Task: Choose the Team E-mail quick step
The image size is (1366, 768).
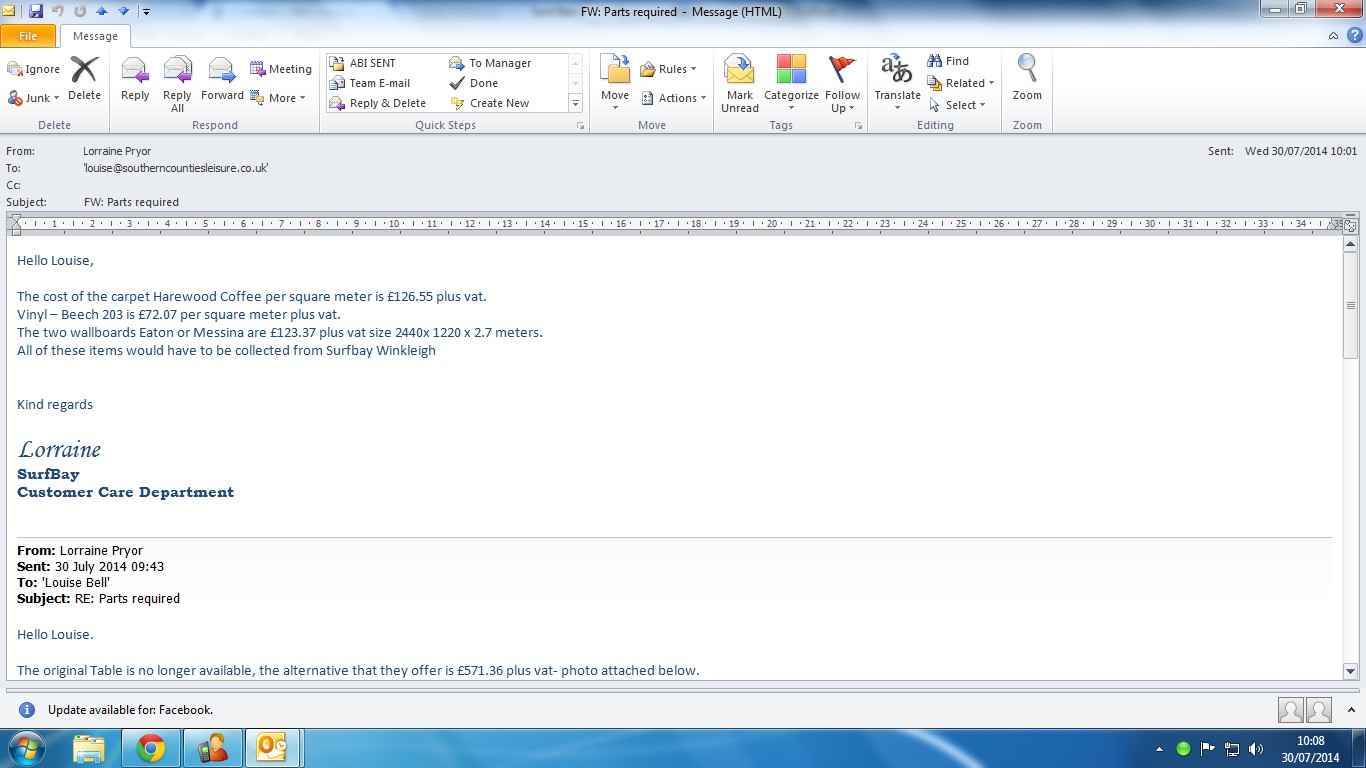Action: click(x=370, y=83)
